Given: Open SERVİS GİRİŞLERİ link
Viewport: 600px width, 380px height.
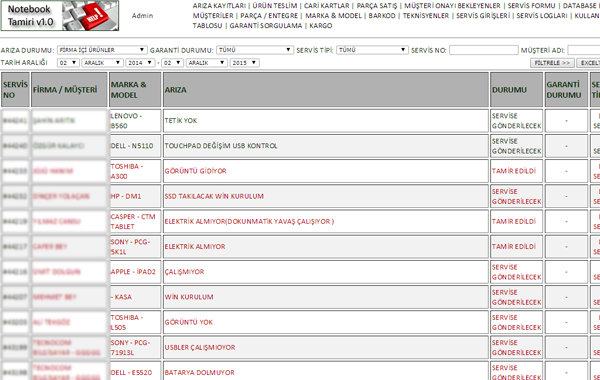Looking at the screenshot, I should pyautogui.click(x=483, y=16).
